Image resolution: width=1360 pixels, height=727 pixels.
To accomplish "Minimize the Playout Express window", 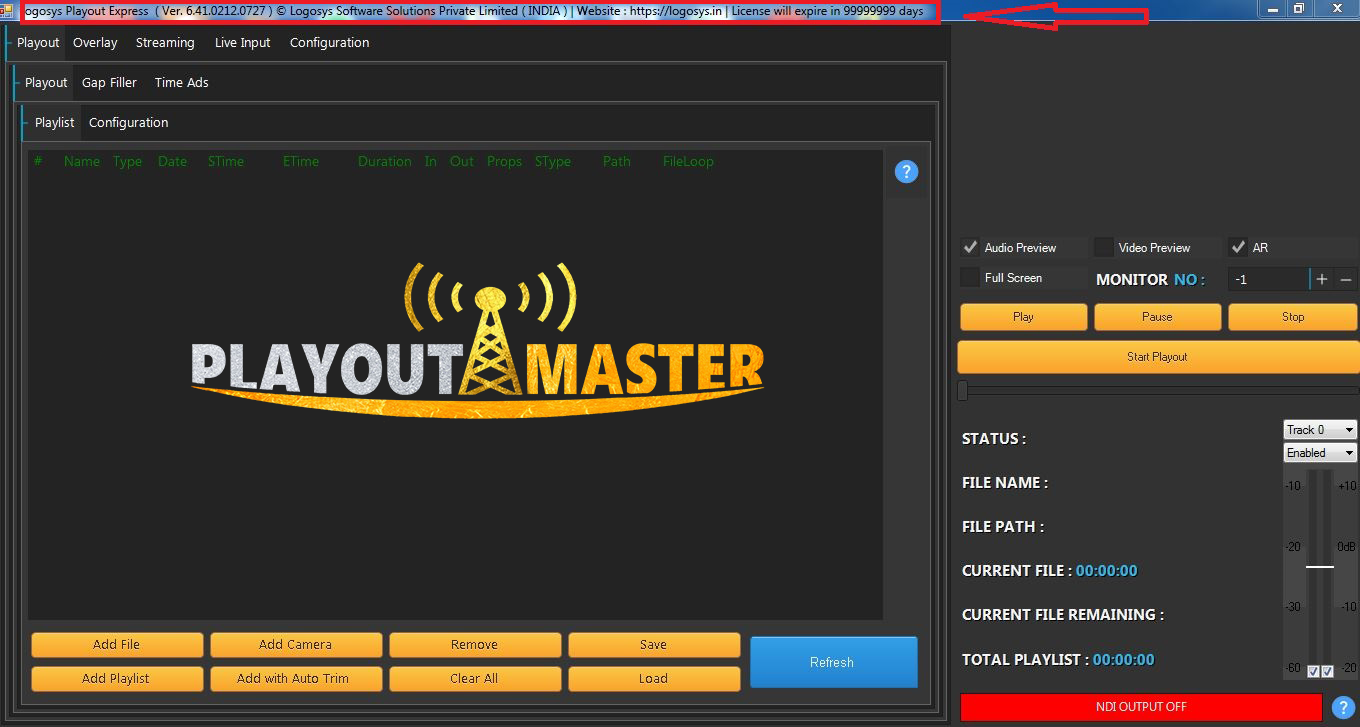I will pos(1272,9).
